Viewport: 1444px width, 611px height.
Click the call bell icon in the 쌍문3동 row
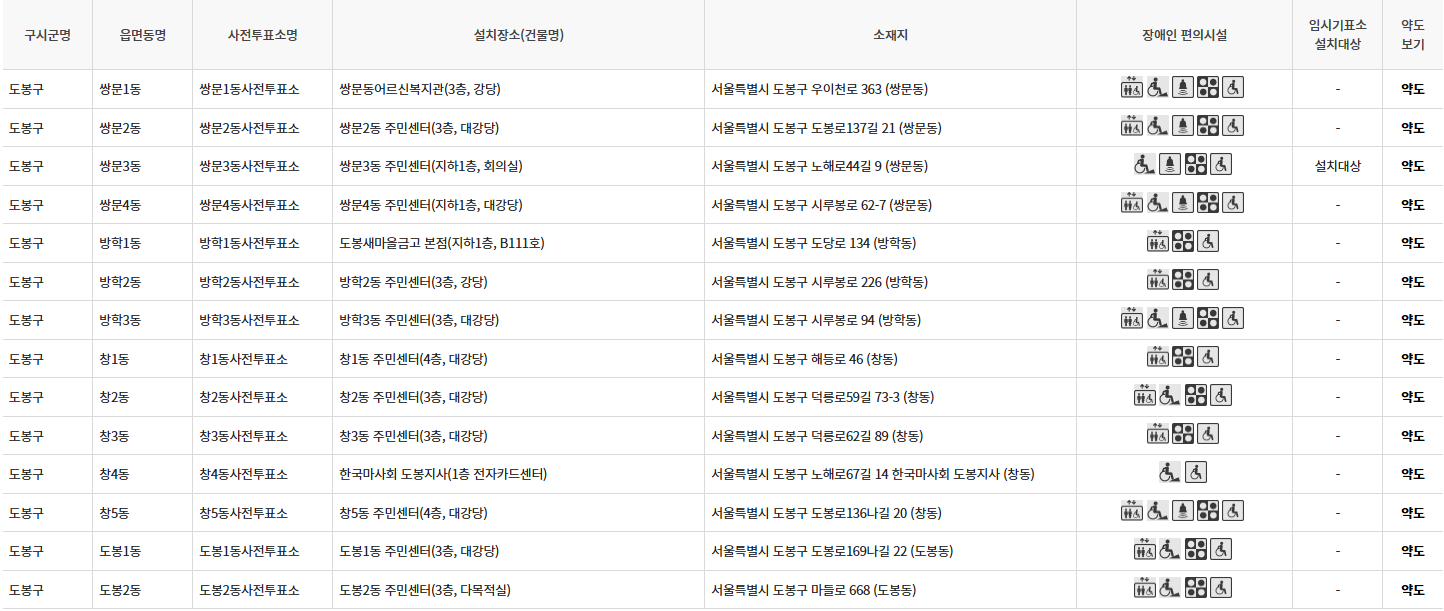pos(1170,165)
